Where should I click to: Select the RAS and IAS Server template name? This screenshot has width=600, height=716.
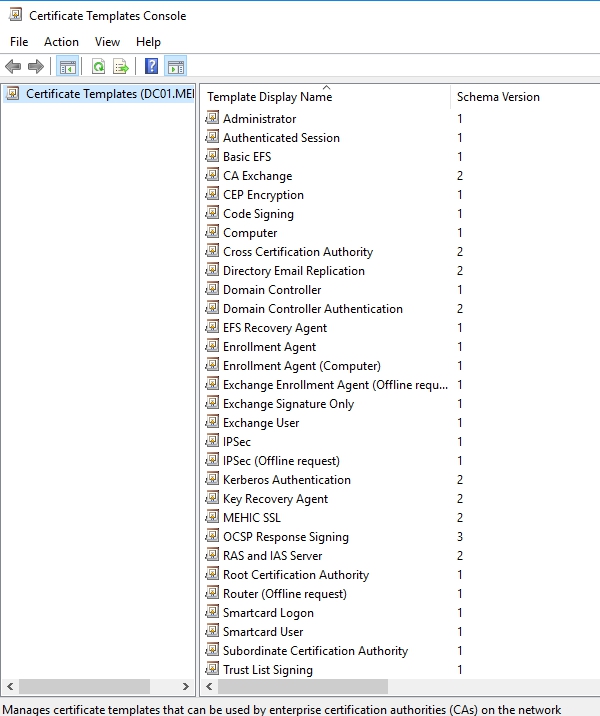[x=273, y=556]
